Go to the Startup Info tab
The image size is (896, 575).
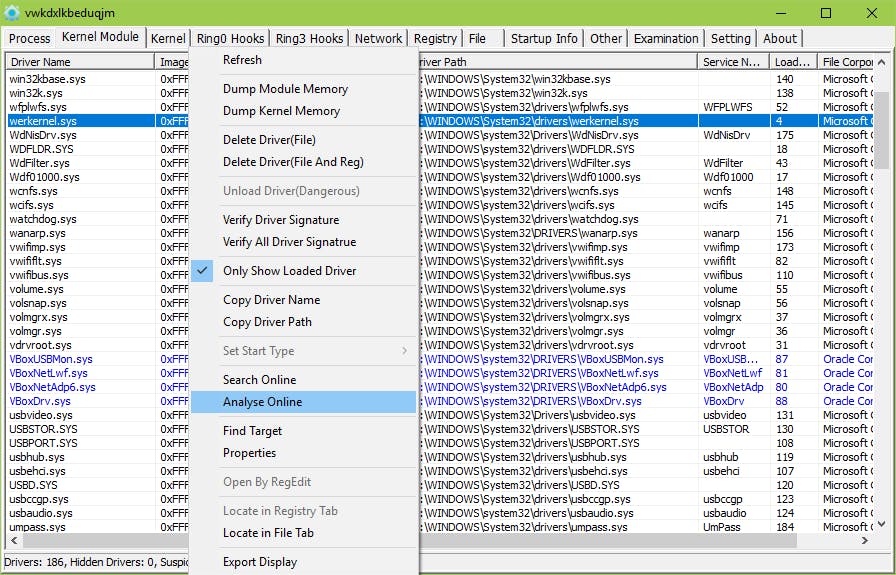(544, 39)
